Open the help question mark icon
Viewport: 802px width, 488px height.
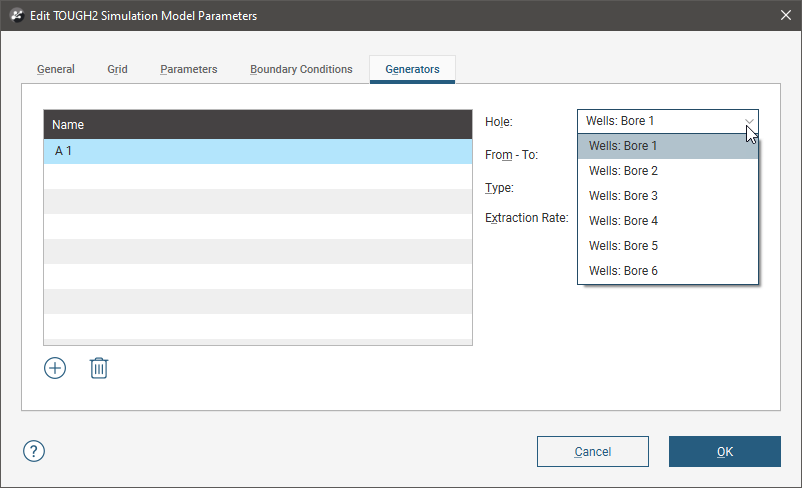34,451
